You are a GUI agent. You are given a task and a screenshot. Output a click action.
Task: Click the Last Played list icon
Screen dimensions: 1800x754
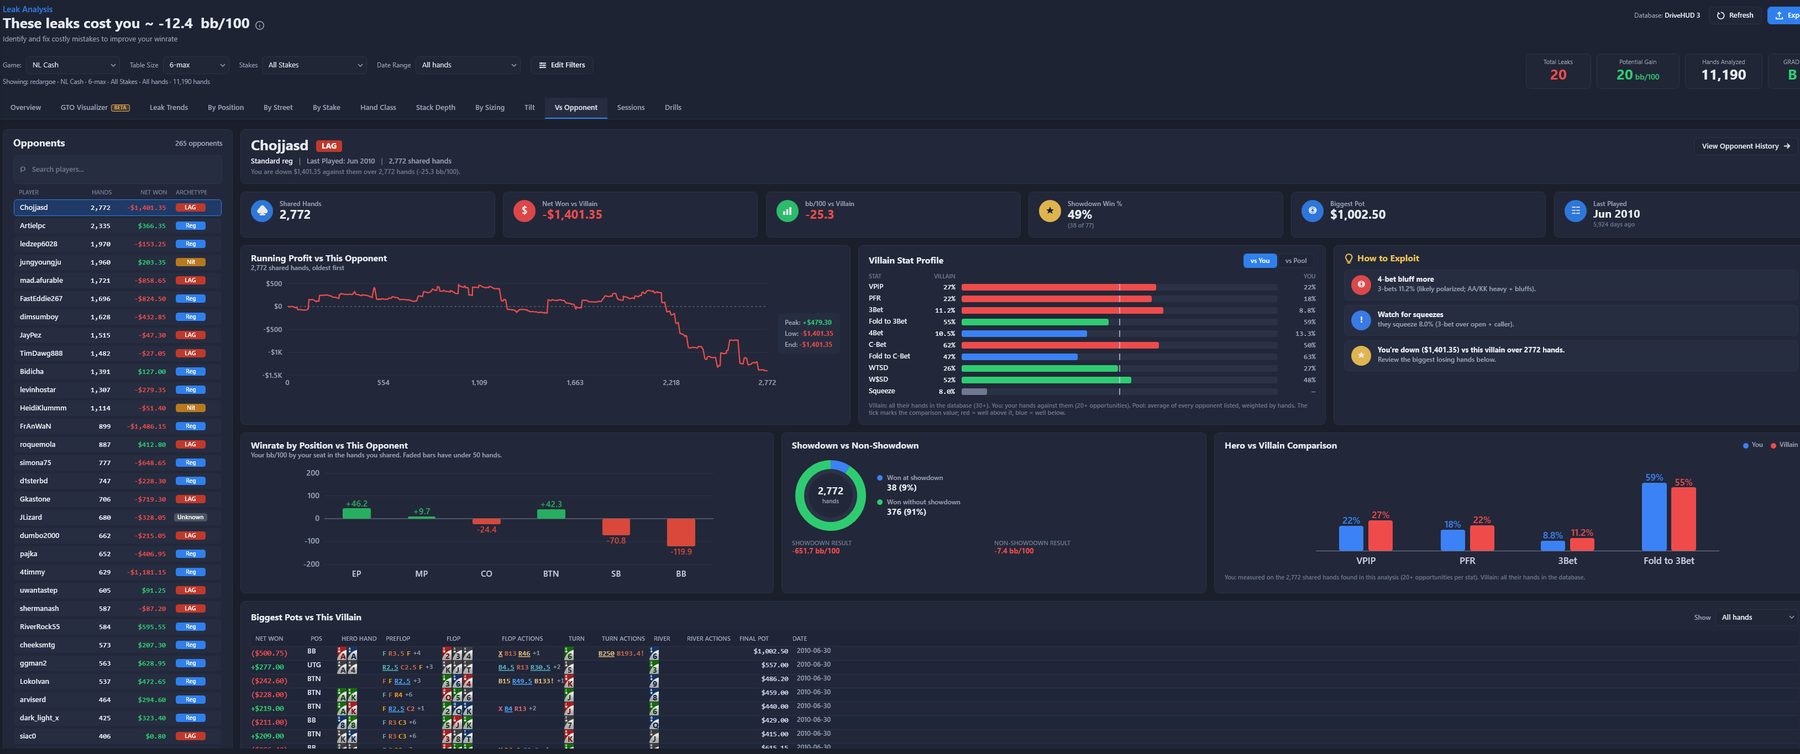click(1575, 211)
